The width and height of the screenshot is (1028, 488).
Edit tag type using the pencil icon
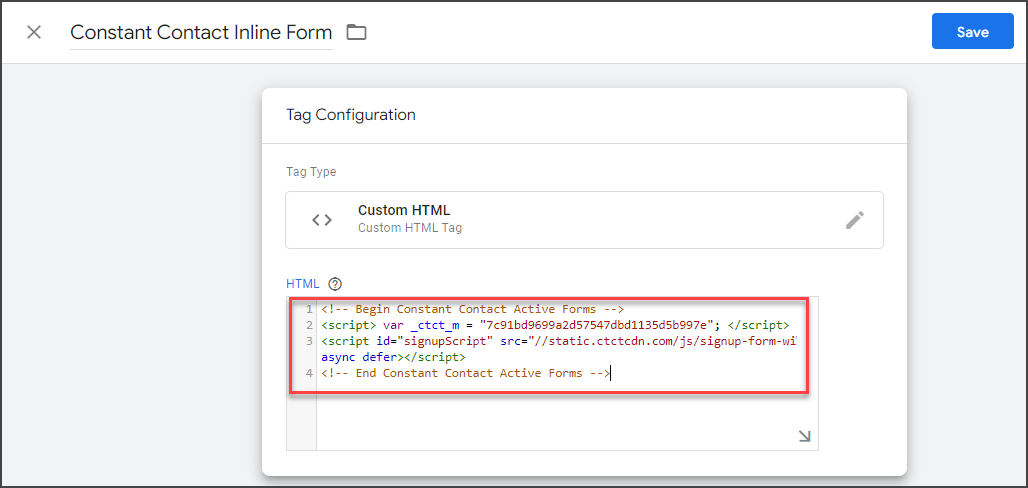[854, 220]
